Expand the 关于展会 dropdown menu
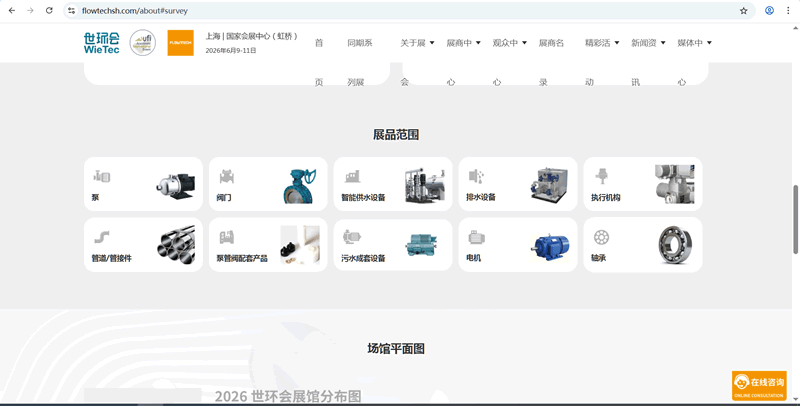Image resolution: width=800 pixels, height=406 pixels. [418, 43]
